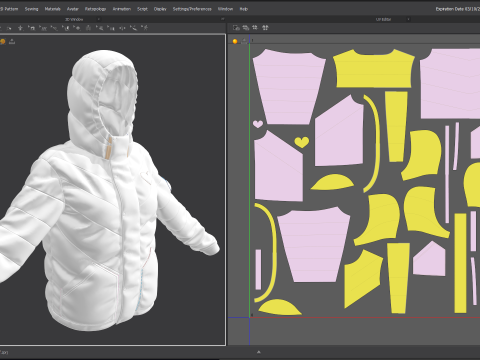The image size is (480, 360).
Task: Open the Window menu
Action: 225,9
